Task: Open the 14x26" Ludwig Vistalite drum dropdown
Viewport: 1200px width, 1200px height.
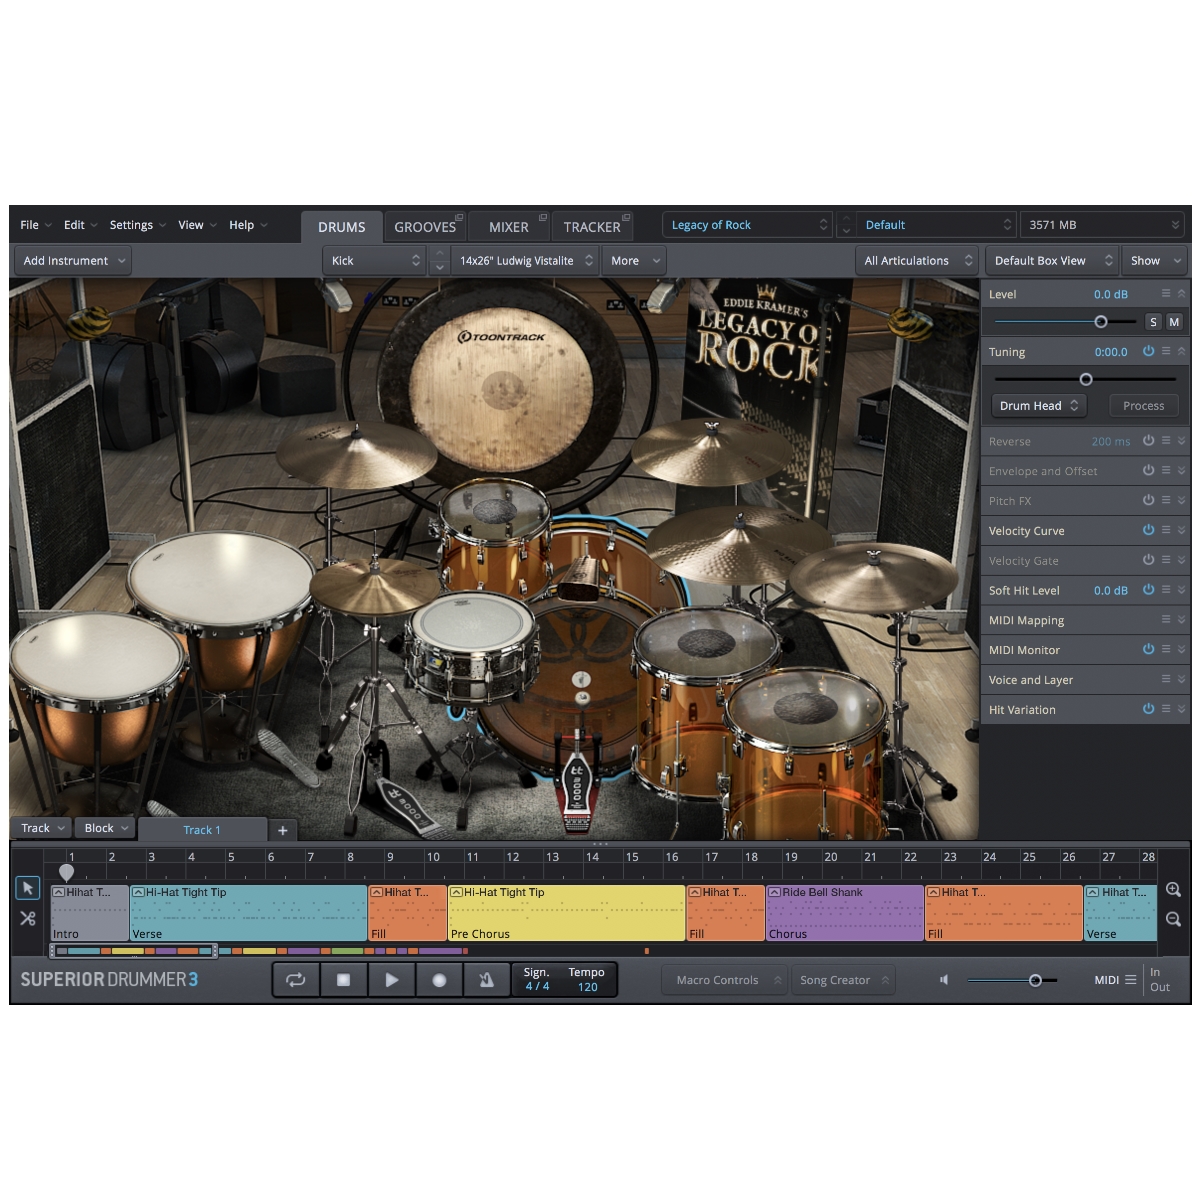Action: pyautogui.click(x=525, y=261)
